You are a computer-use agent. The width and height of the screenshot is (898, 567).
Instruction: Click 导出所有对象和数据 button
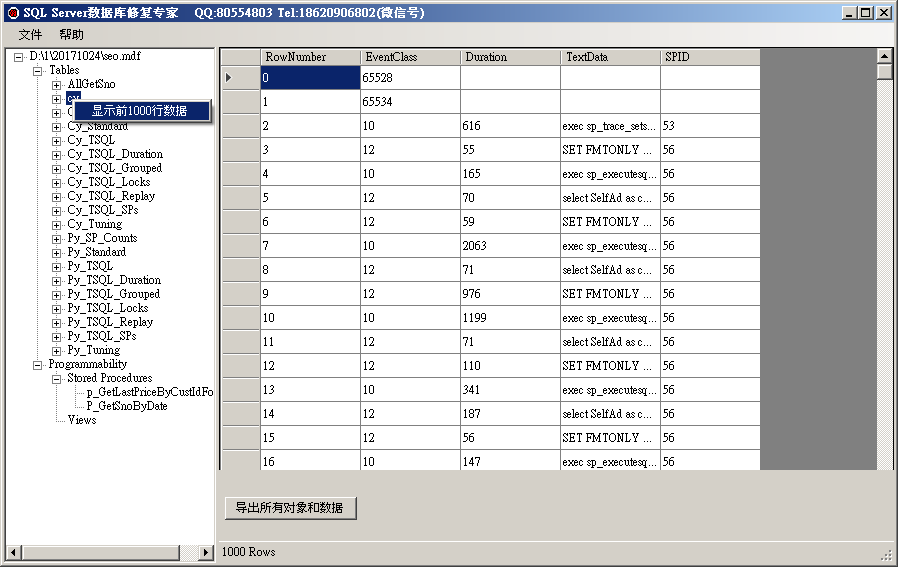coord(290,508)
